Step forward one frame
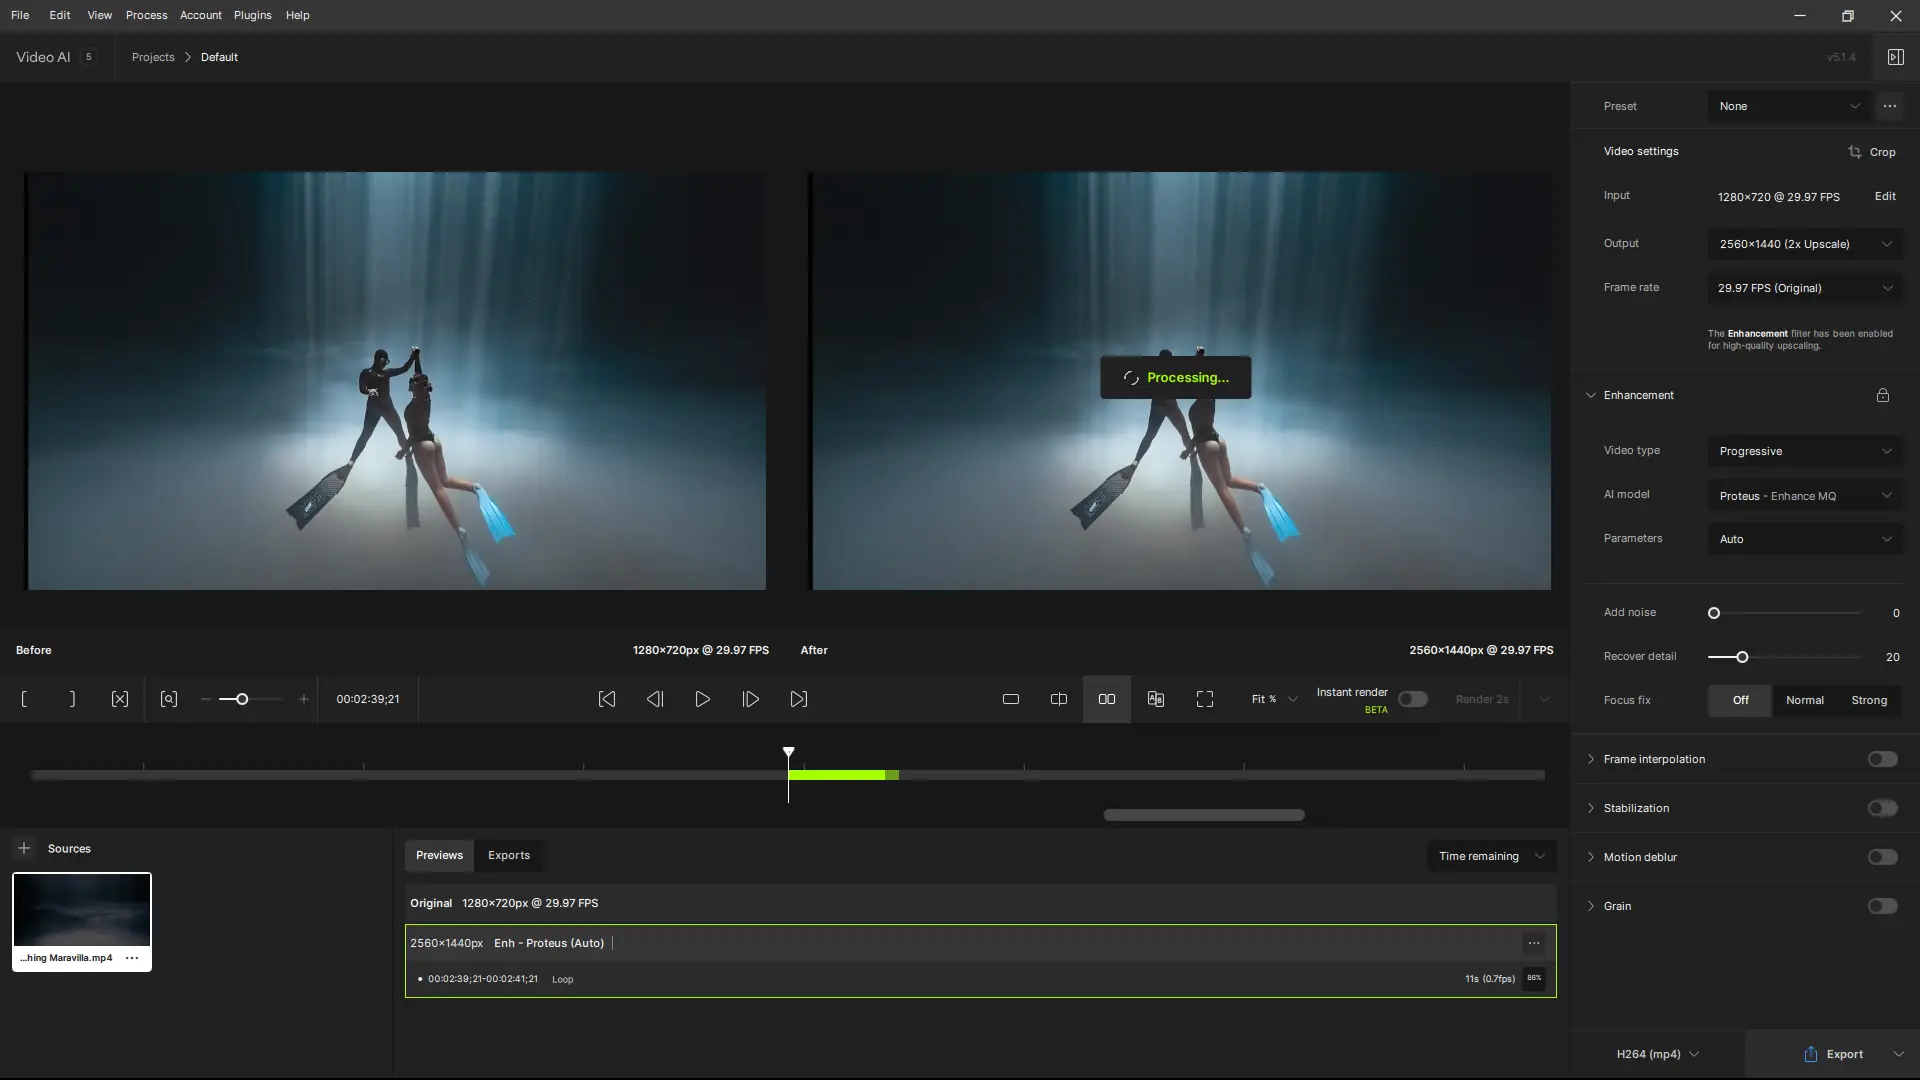 750,699
